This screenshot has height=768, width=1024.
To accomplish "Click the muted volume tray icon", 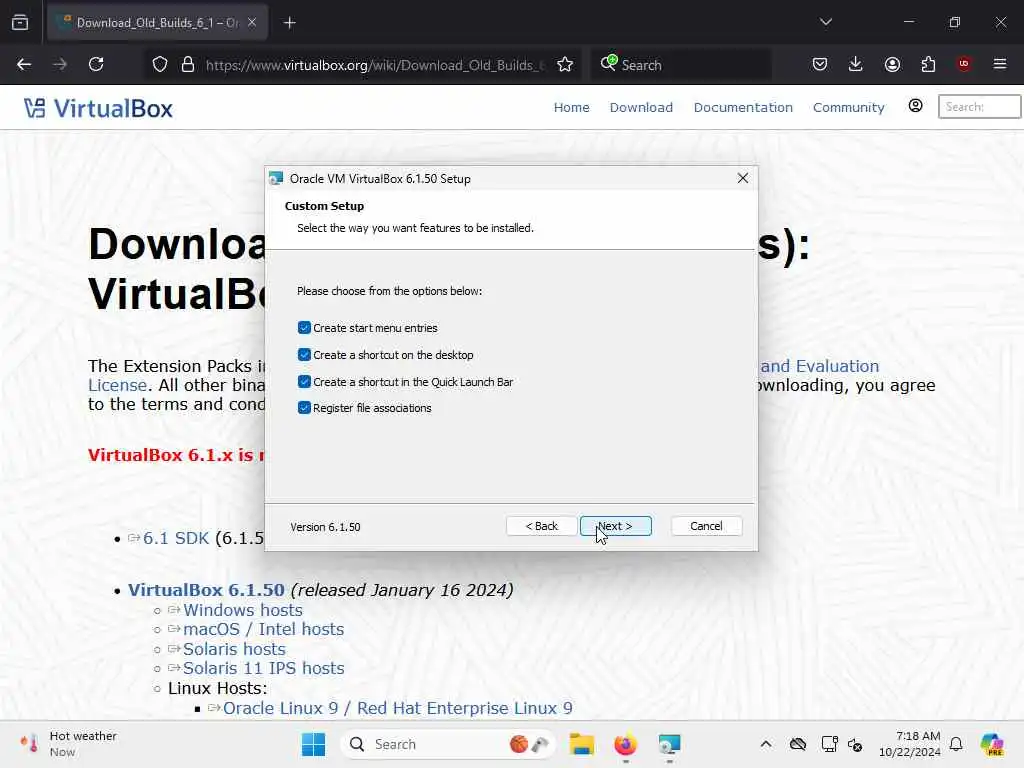I will [x=856, y=744].
